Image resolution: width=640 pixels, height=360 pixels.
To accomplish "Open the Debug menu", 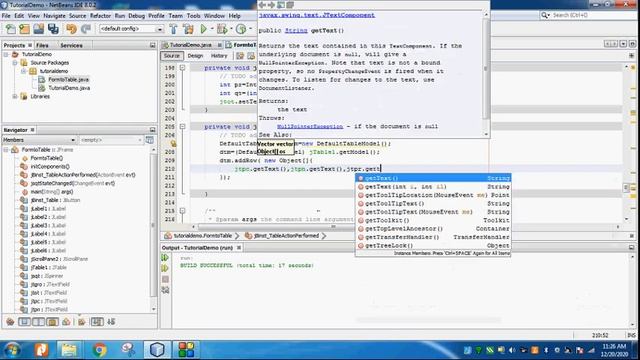I will [x=136, y=16].
